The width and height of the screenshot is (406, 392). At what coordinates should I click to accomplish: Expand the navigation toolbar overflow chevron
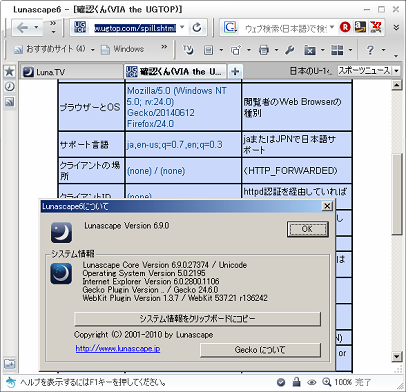pos(53,23)
